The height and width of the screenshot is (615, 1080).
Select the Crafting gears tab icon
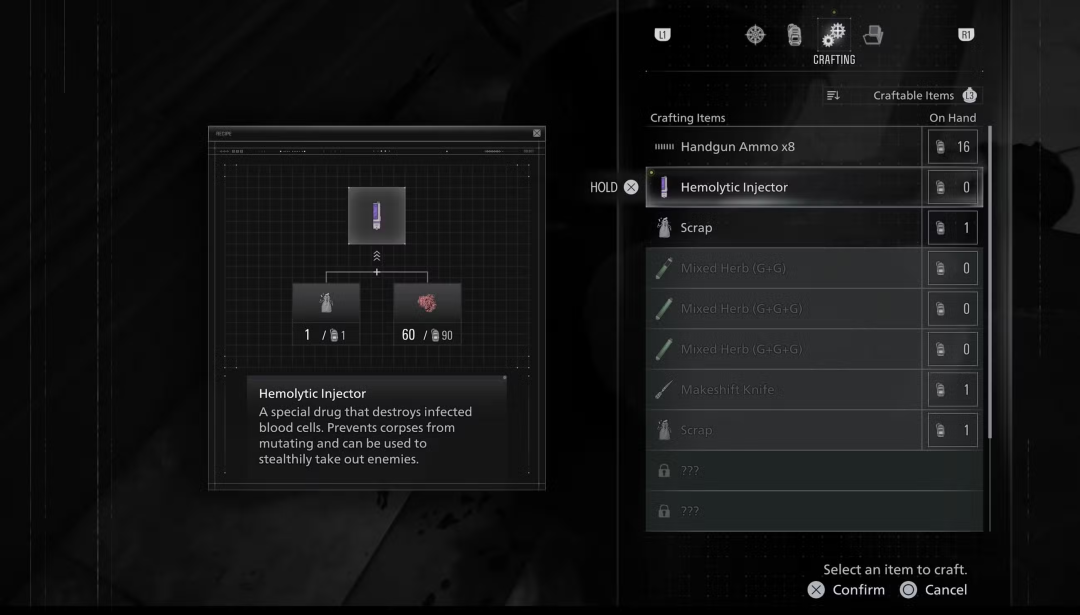[833, 35]
